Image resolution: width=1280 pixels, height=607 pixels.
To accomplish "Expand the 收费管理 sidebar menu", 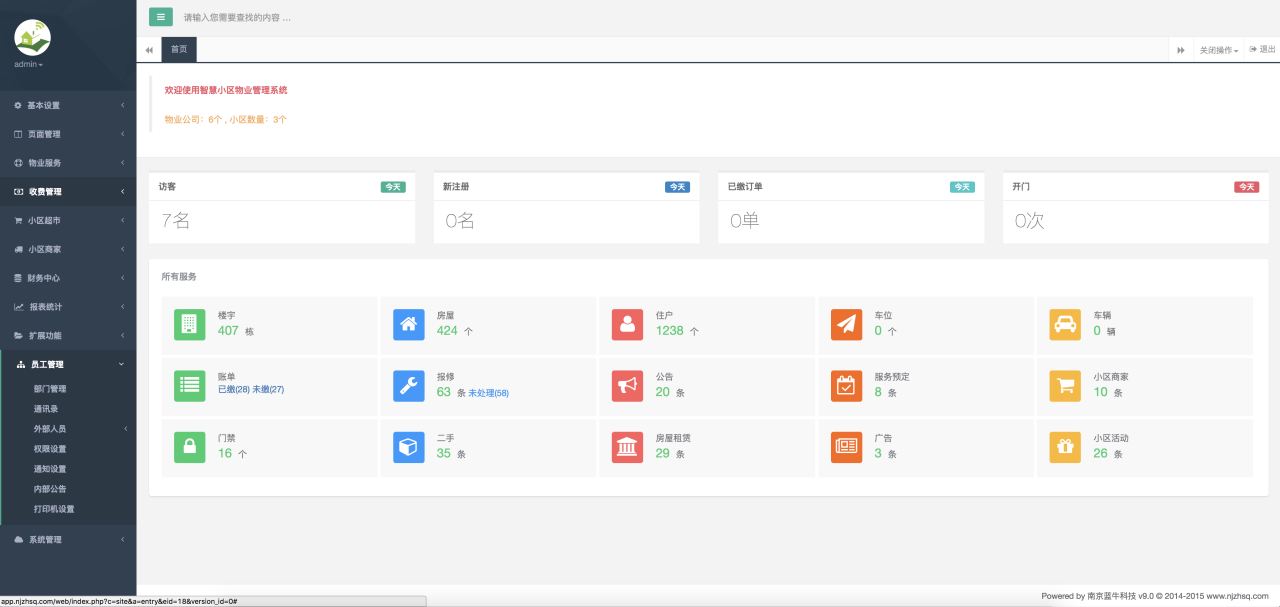I will [x=68, y=192].
